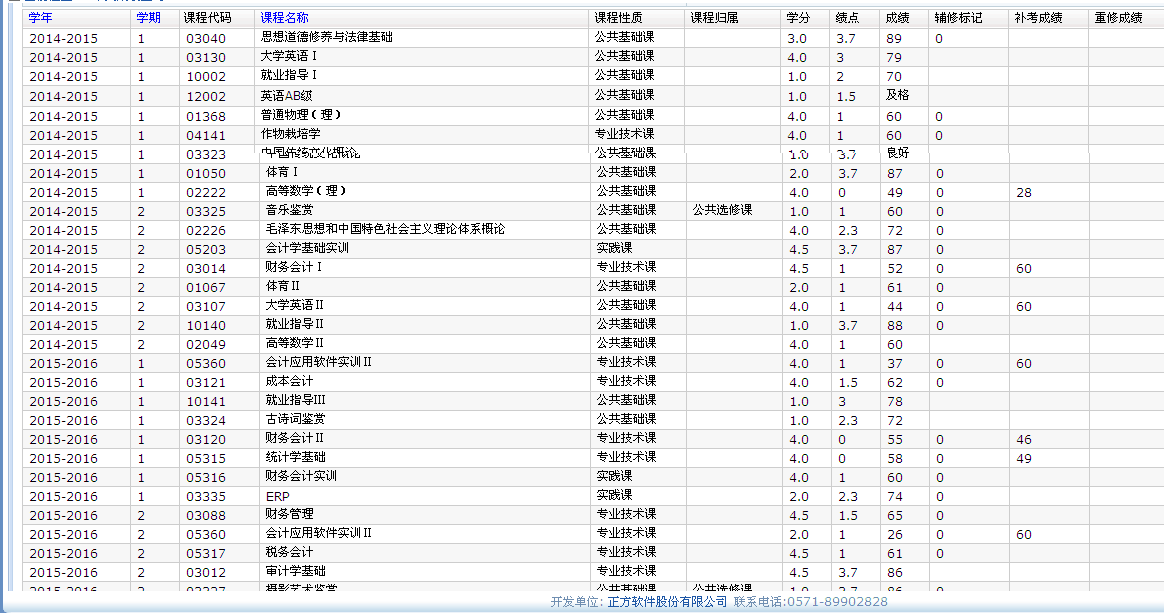The image size is (1164, 613).
Task: Select the course name 古诗词鉴赏
Action: pos(295,419)
